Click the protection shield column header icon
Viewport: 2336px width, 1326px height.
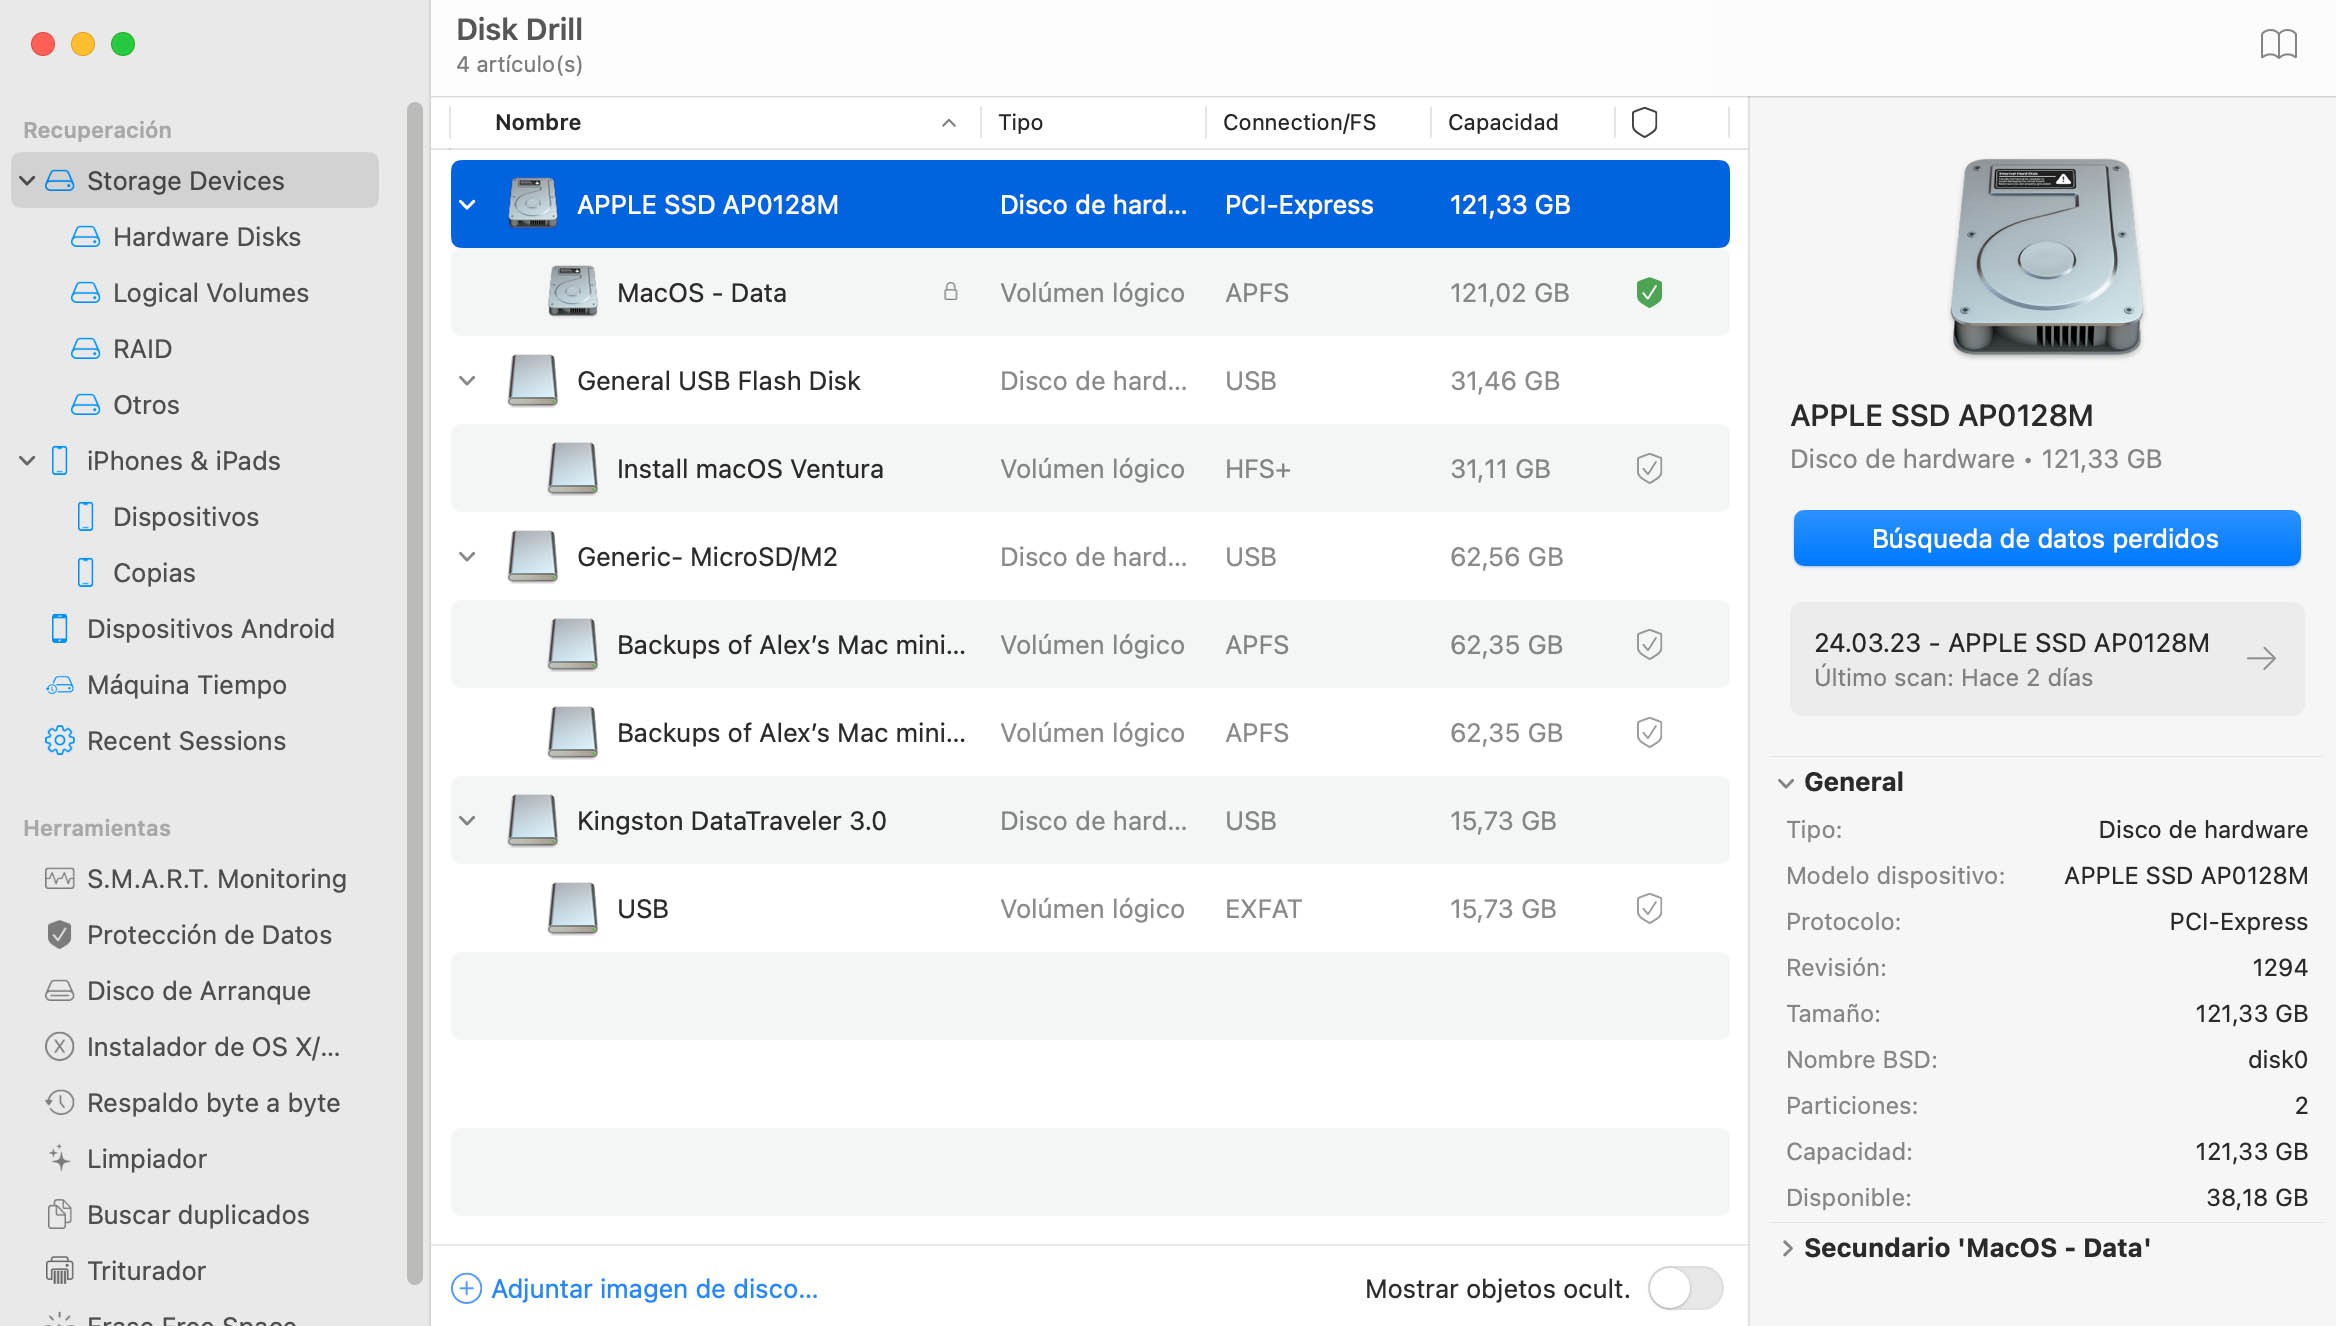1644,122
